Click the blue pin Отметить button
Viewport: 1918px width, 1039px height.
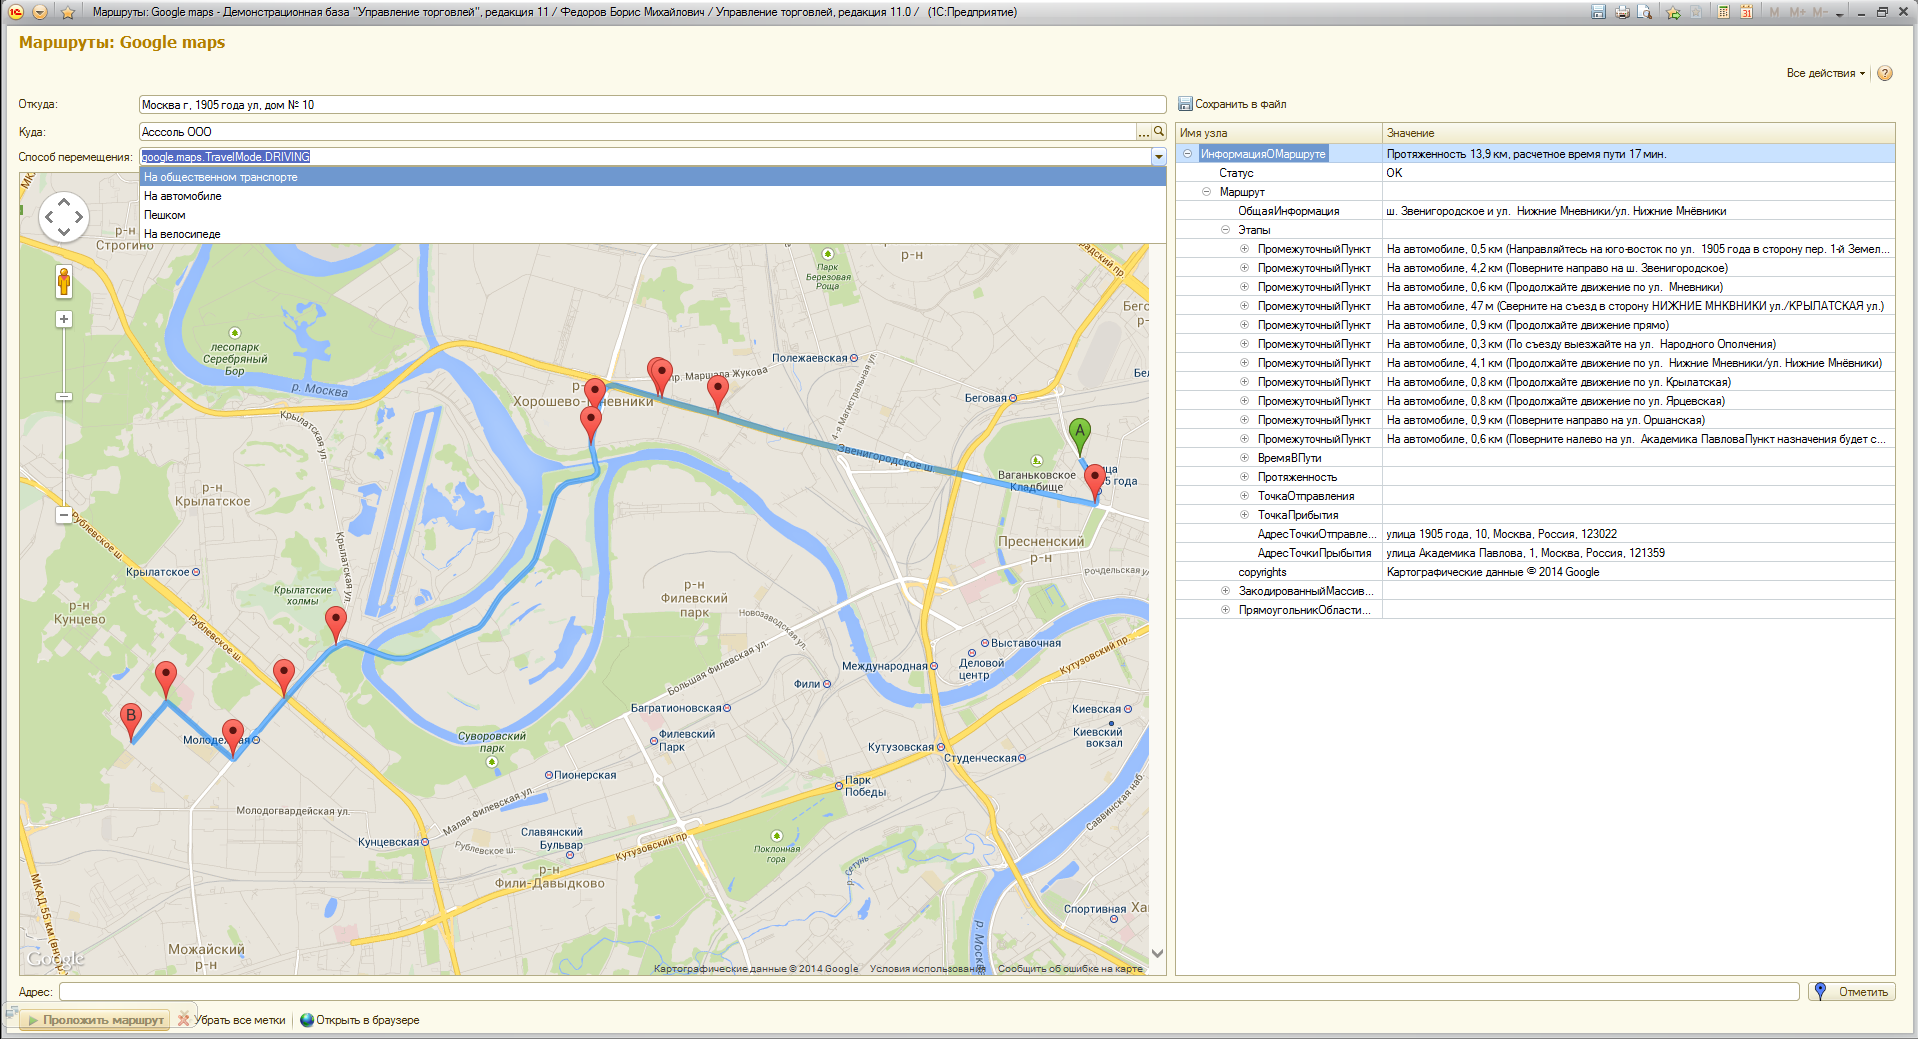click(x=1852, y=992)
